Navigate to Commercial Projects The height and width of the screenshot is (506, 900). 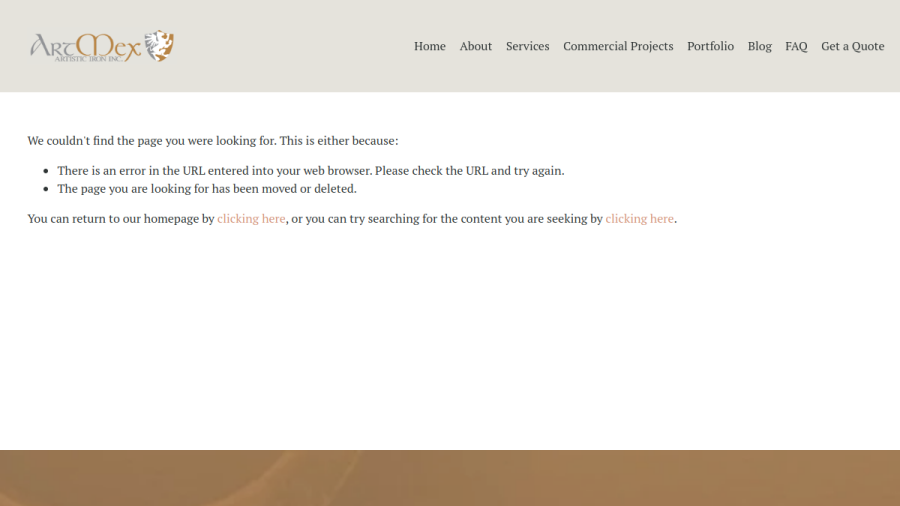[x=618, y=46]
